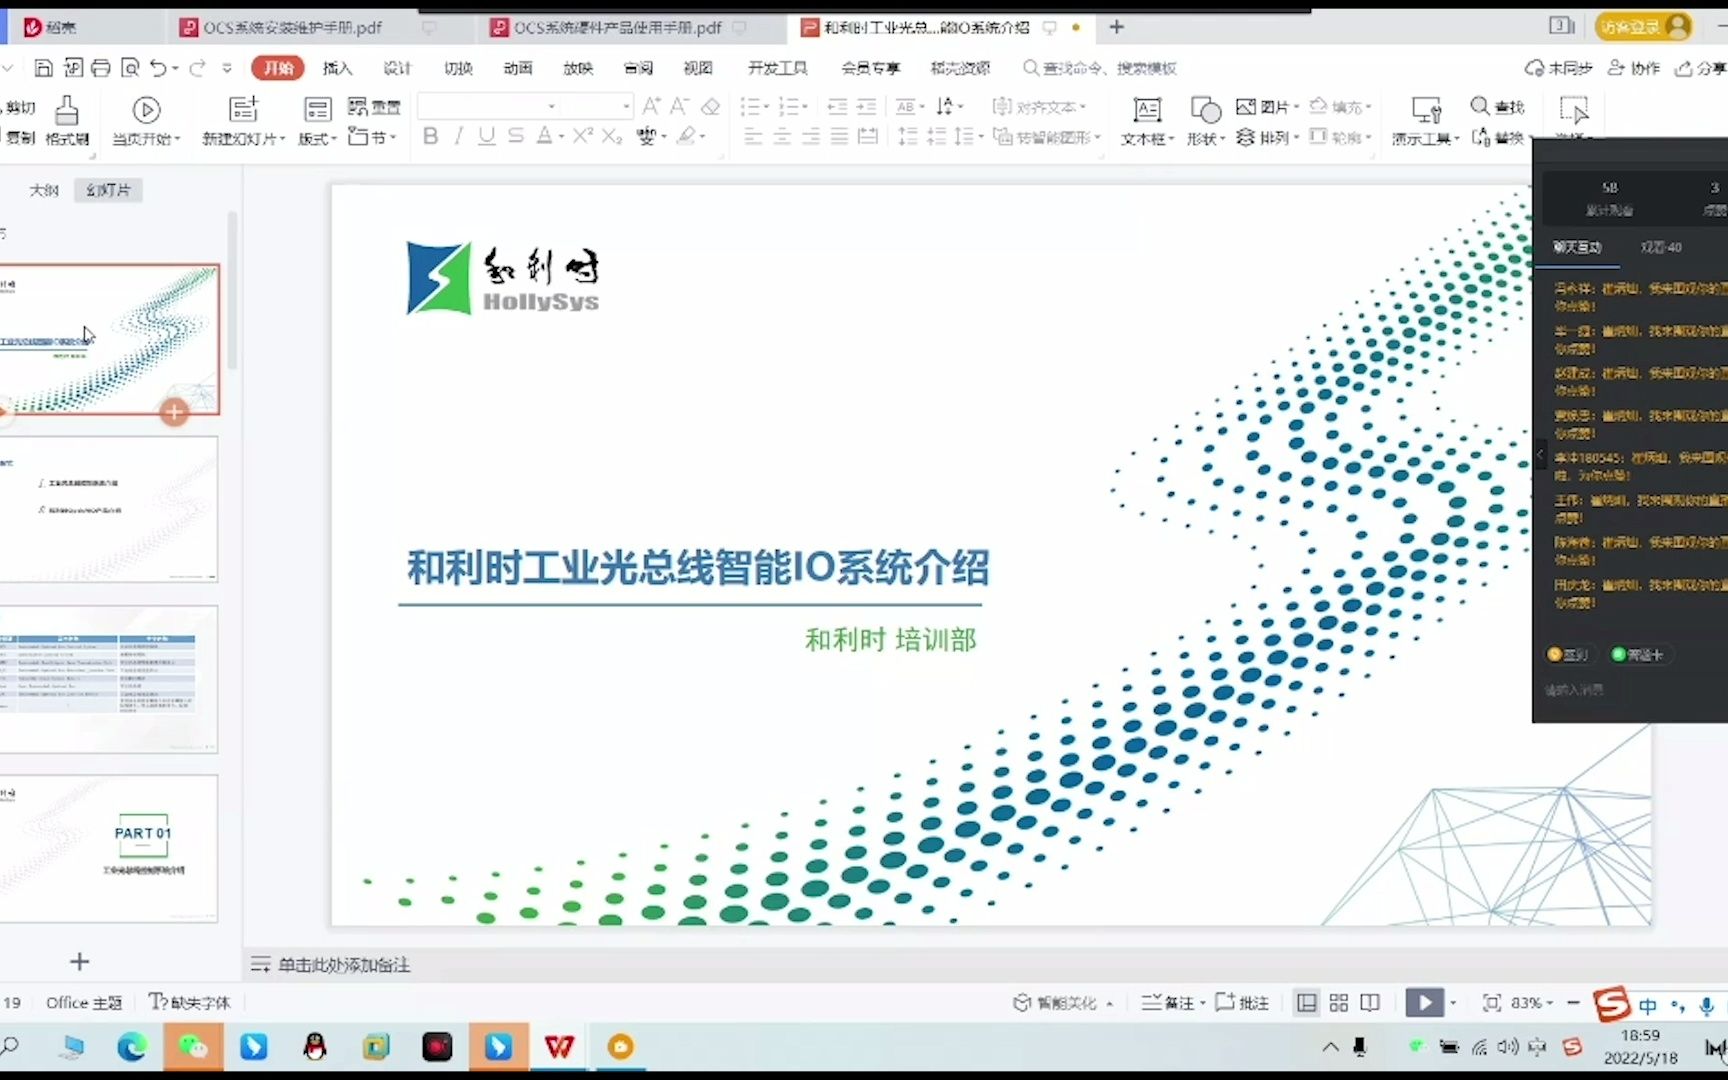Image resolution: width=1728 pixels, height=1080 pixels.
Task: Open a new document tab with plus
Action: click(1117, 27)
